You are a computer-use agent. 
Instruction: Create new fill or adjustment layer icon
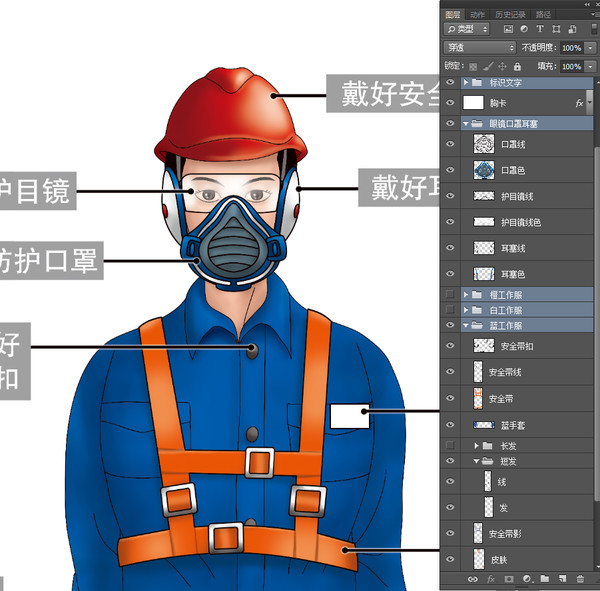[527, 579]
